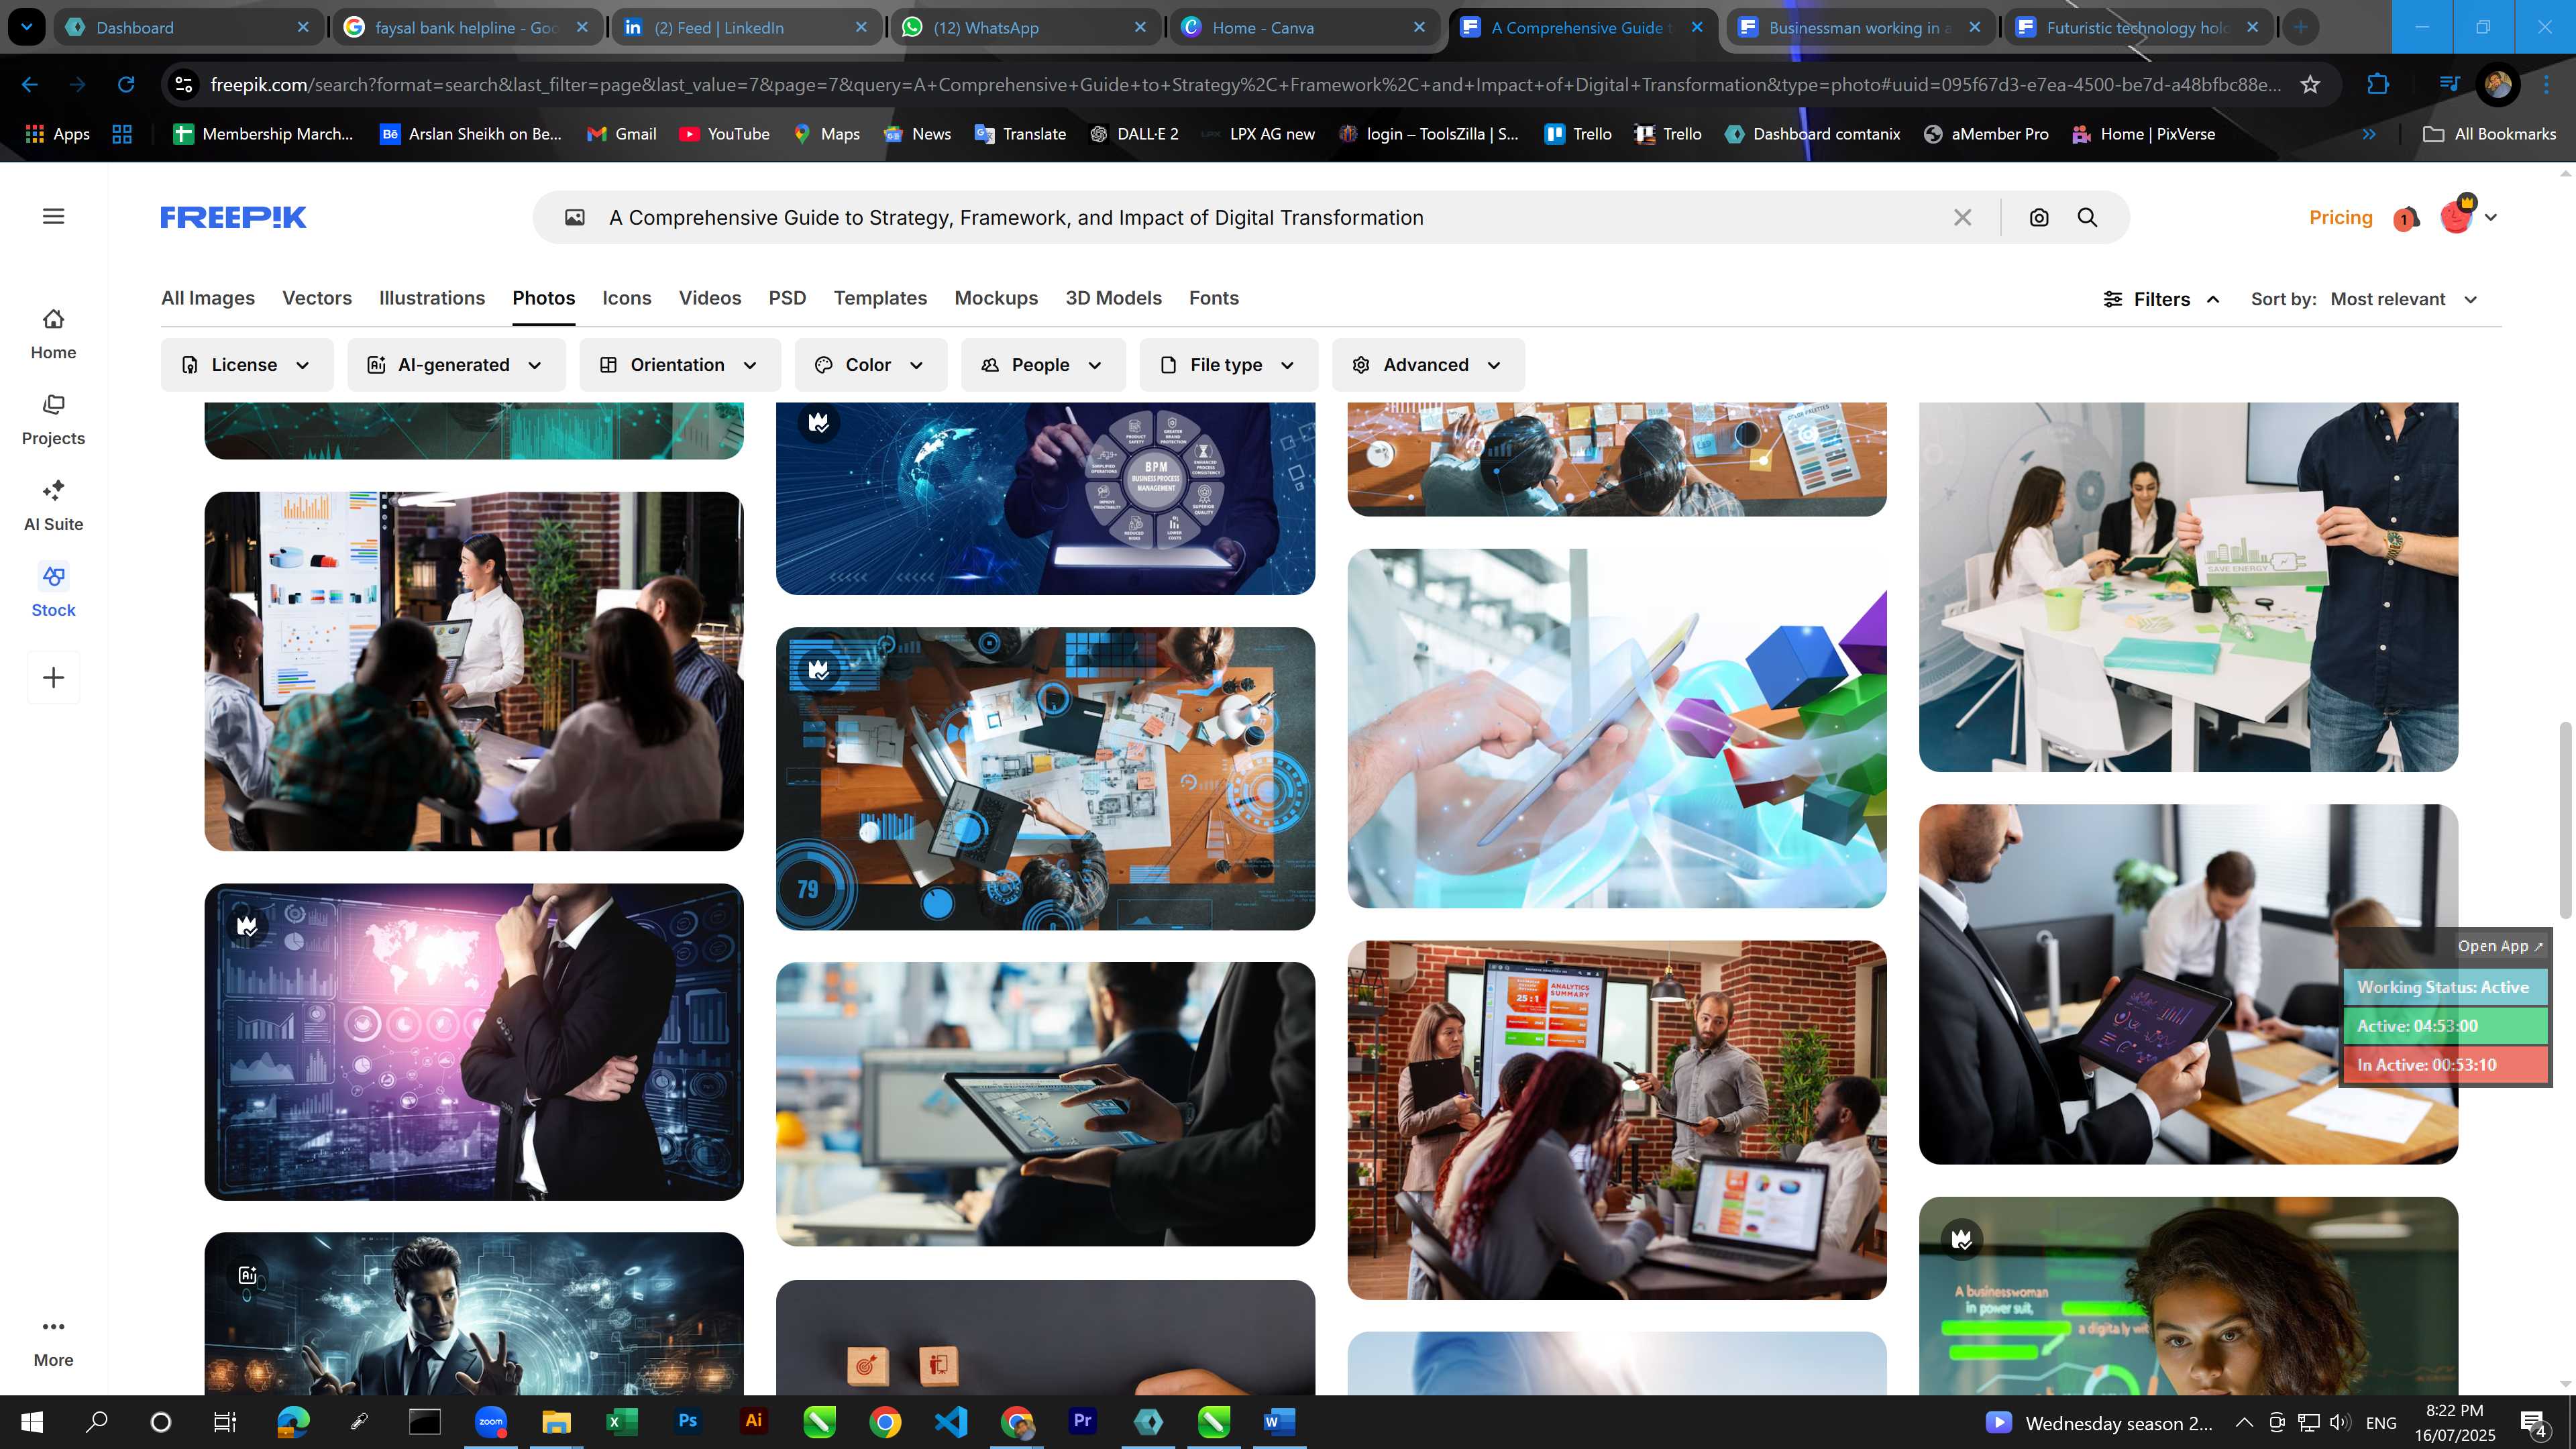Open the office presentation meeting photo
The height and width of the screenshot is (1449, 2576).
click(x=474, y=671)
